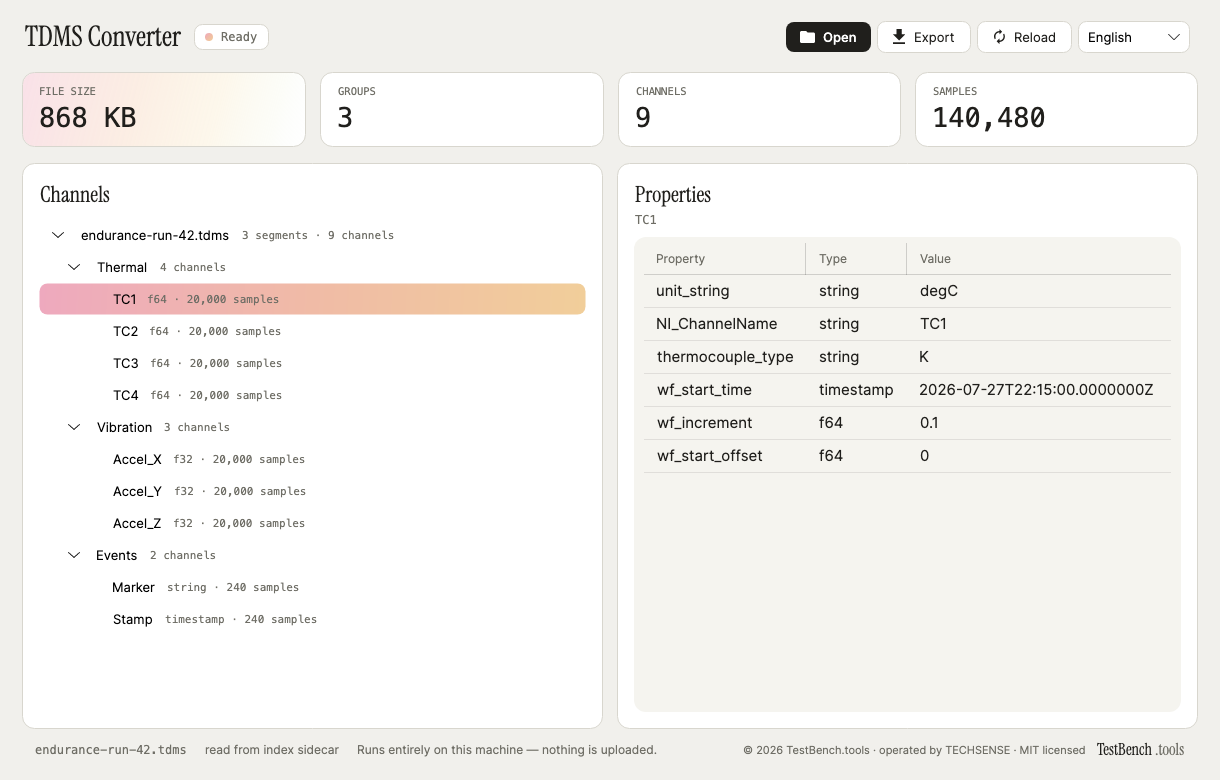Collapse the Vibration group chevron

coord(74,427)
